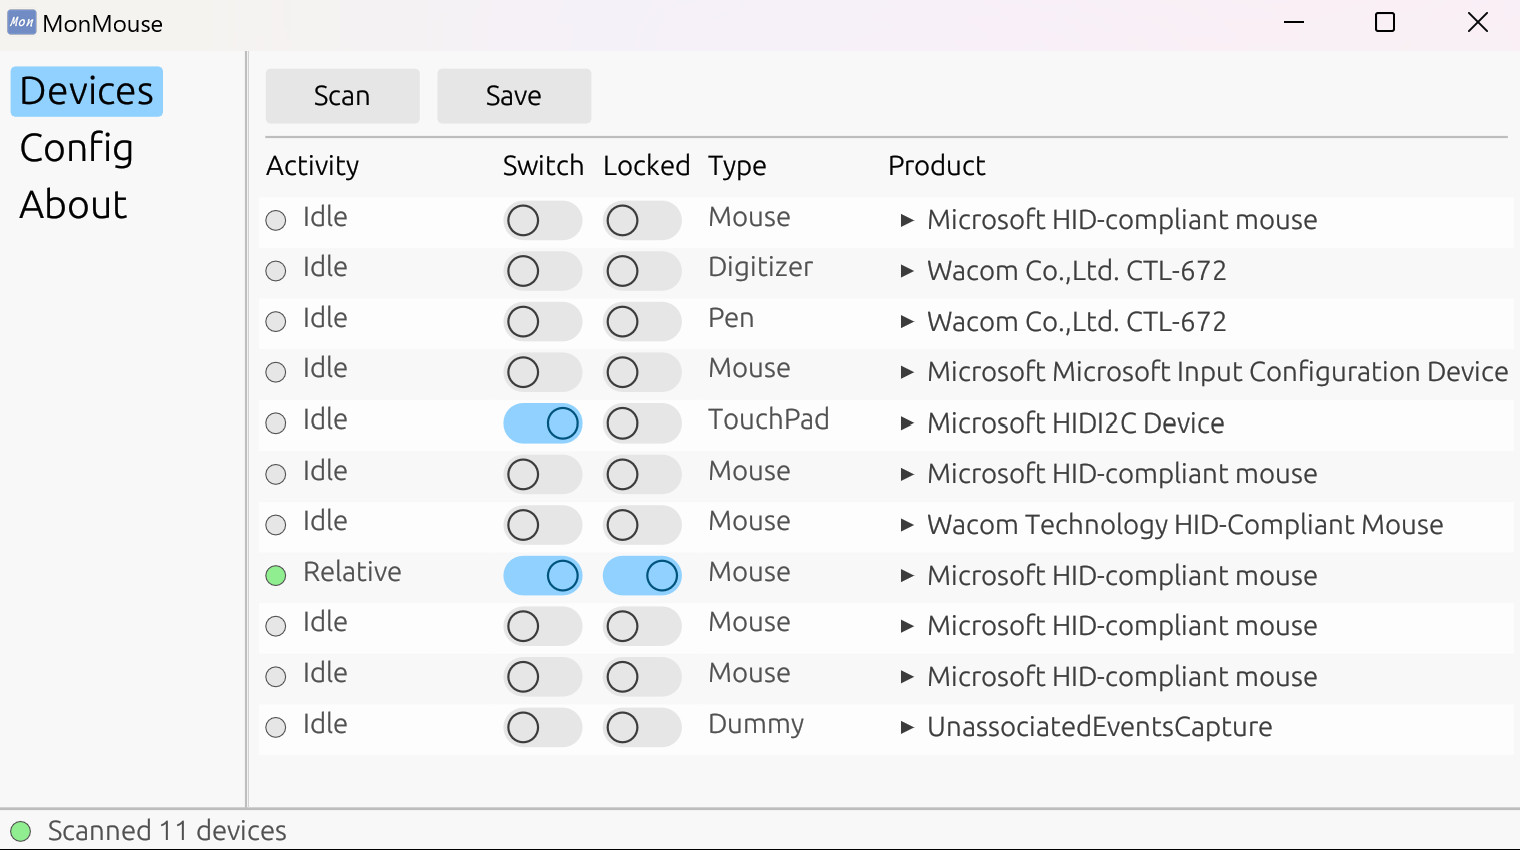1520x850 pixels.
Task: Click the Scan button
Action: point(342,96)
